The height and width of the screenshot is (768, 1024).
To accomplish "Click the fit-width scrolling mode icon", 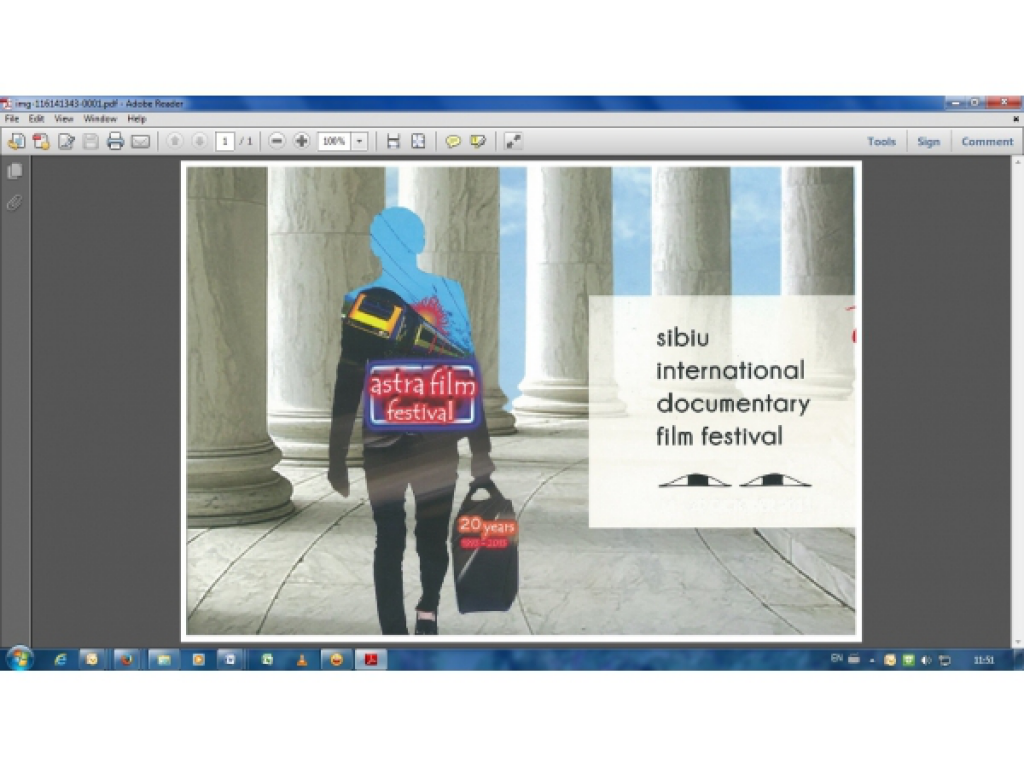I will pos(393,141).
